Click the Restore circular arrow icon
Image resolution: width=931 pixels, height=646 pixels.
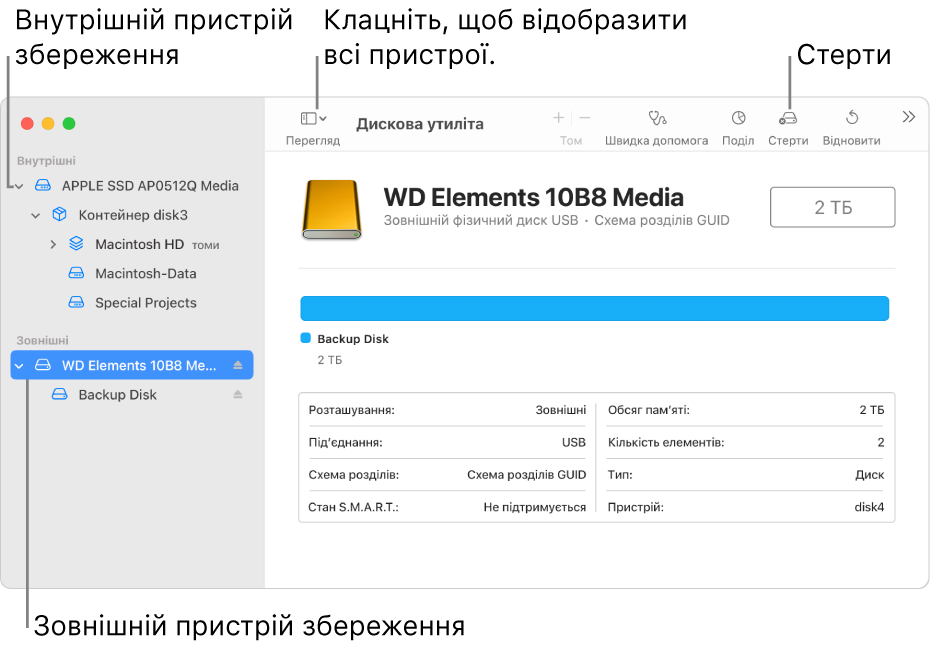(x=851, y=118)
